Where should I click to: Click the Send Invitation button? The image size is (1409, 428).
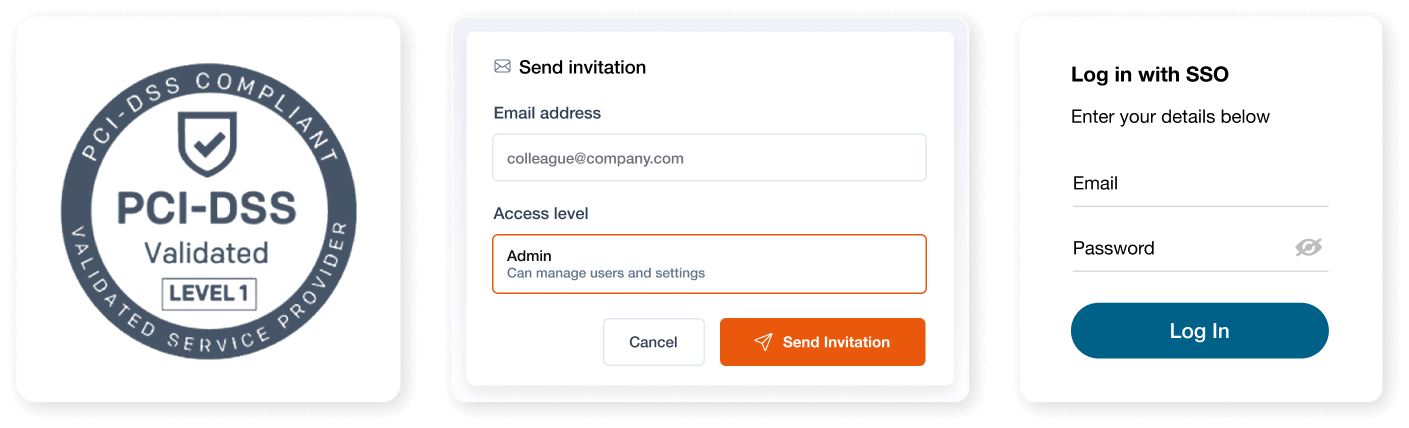point(822,342)
